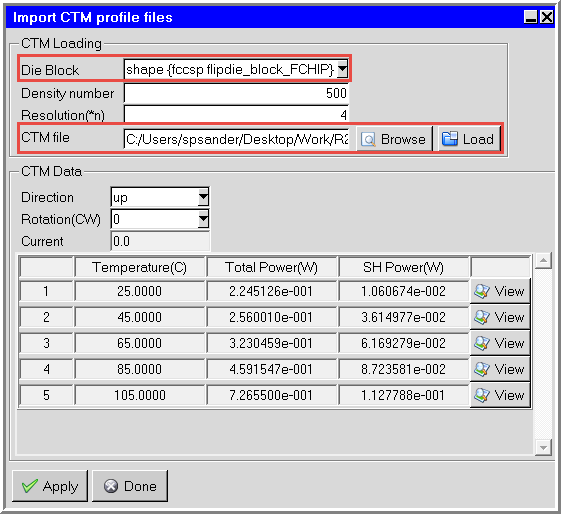Screen dimensions: 561x514
Task: Select temperature cell 45.0000
Action: point(140,317)
